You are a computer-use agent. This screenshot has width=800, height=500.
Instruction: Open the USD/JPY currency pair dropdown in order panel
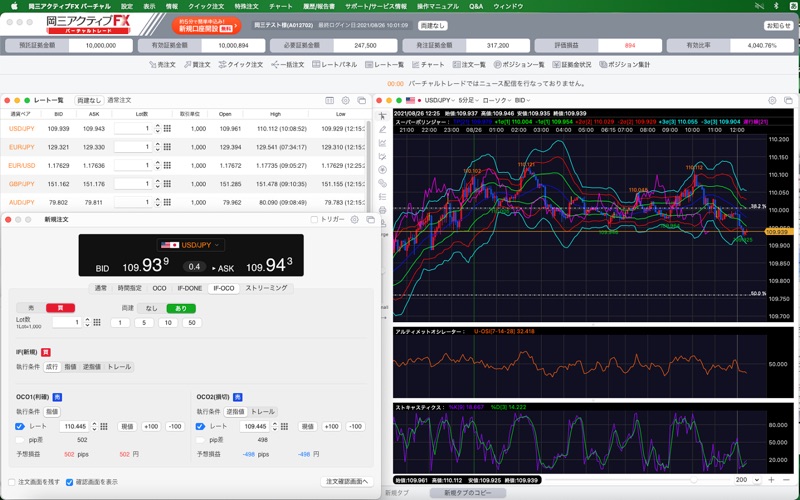click(x=190, y=245)
